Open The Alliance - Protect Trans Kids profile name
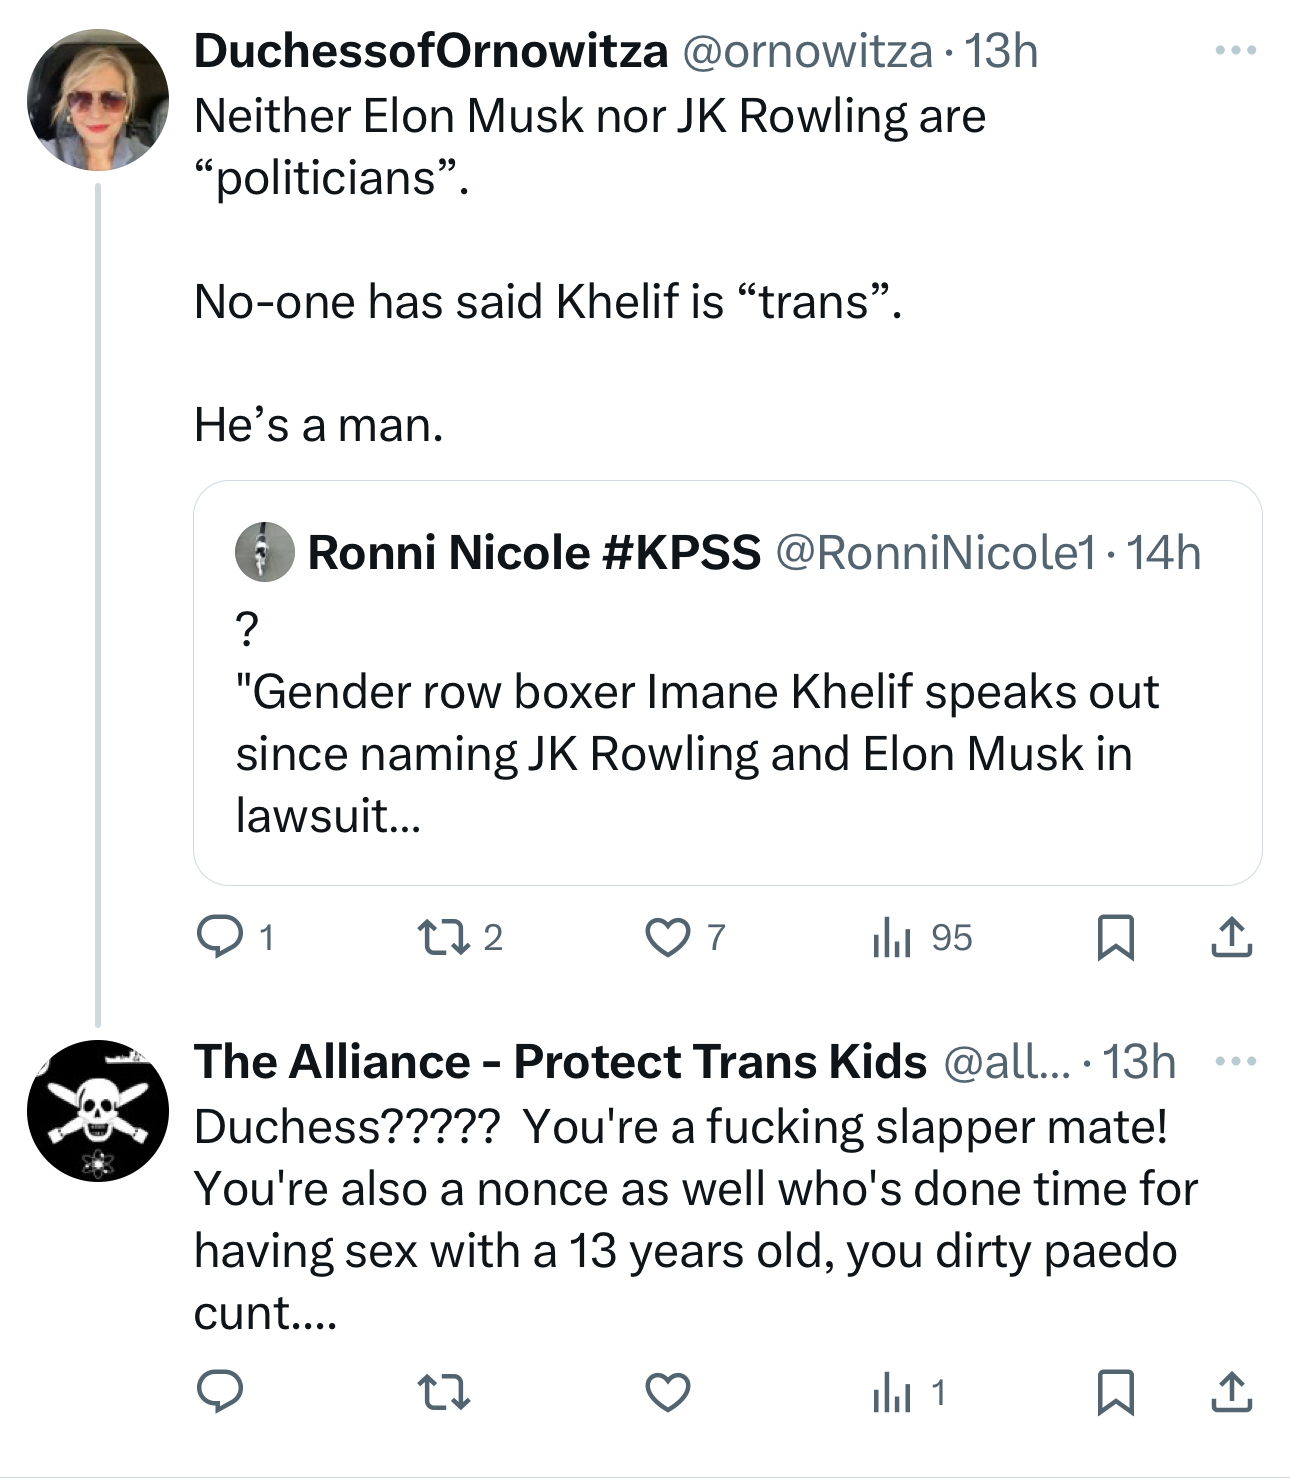1290x1483 pixels. (x=560, y=1061)
